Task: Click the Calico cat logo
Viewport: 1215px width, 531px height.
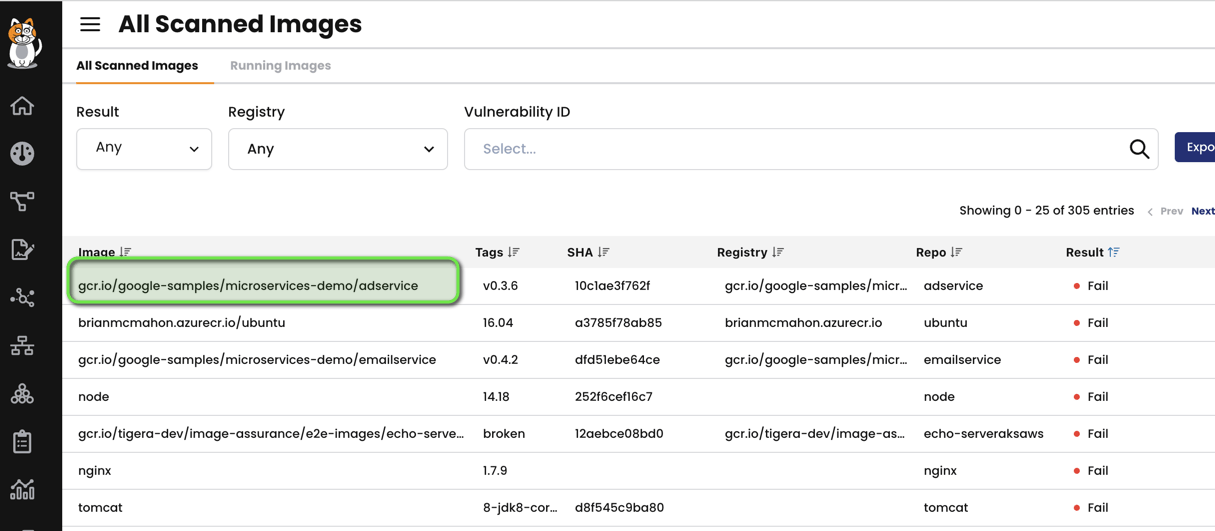Action: pyautogui.click(x=24, y=43)
